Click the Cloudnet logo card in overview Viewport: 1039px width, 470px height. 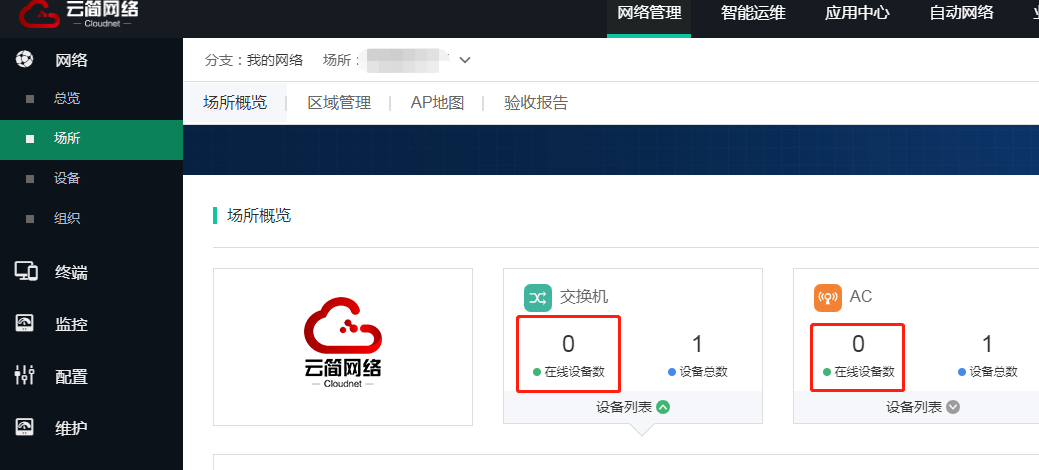click(343, 347)
